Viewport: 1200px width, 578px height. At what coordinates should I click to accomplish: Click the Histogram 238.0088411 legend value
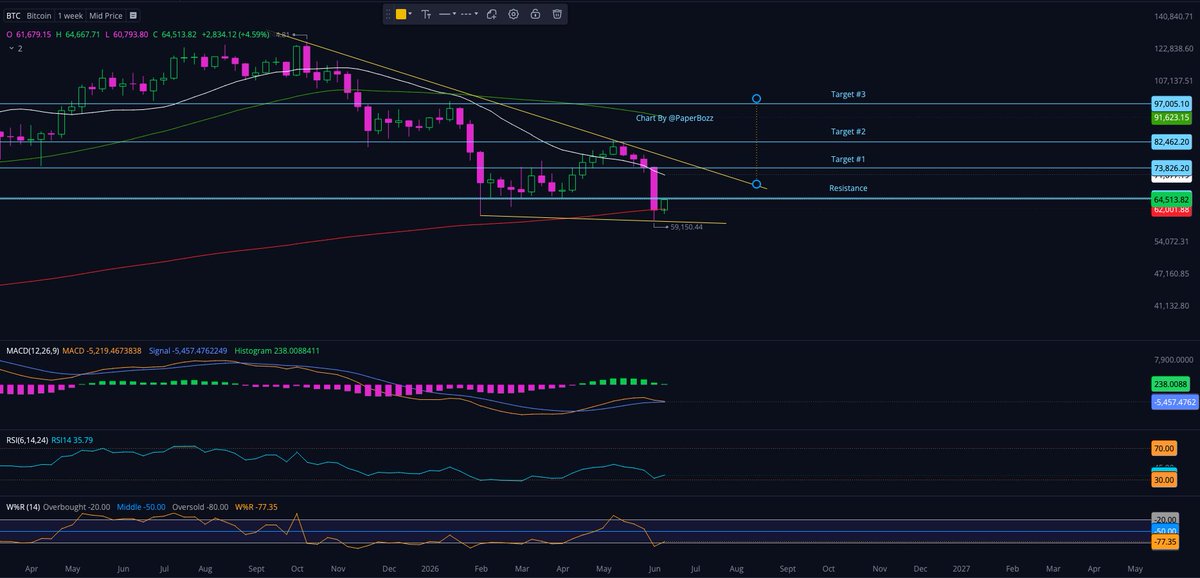pos(276,352)
